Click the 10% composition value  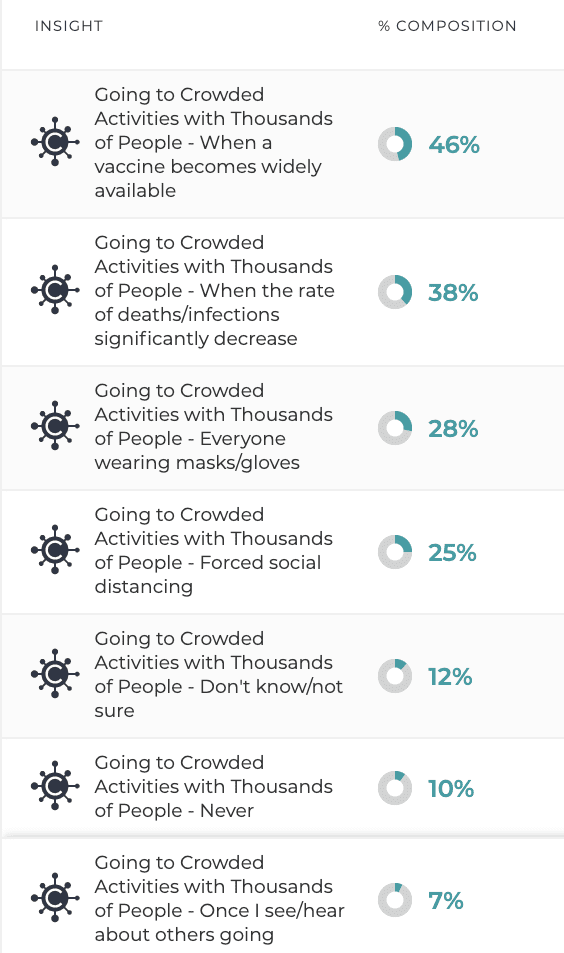451,788
